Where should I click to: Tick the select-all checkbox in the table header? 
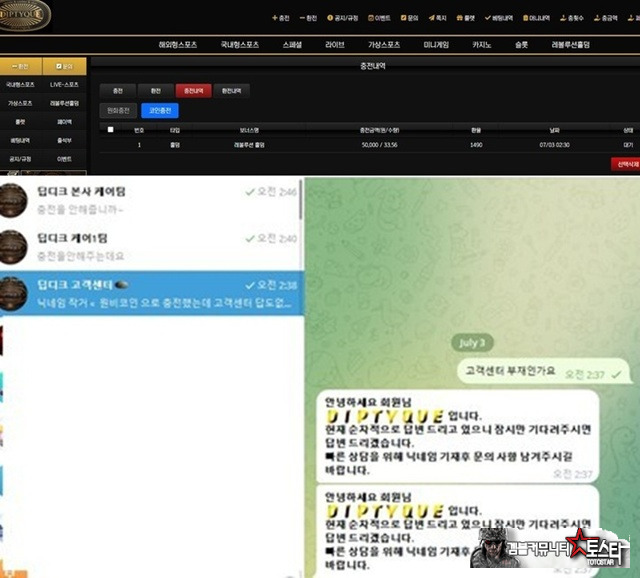110,129
